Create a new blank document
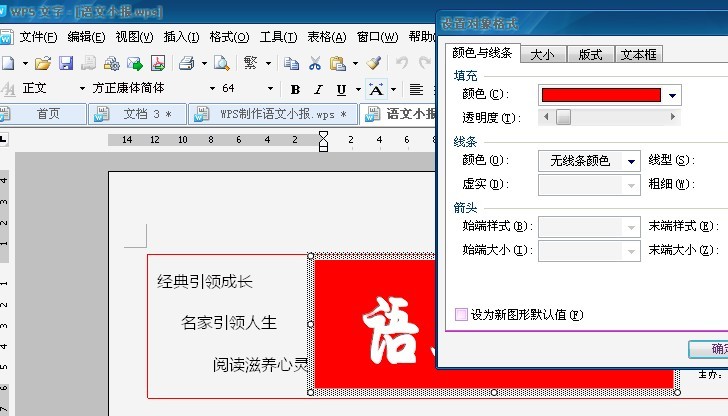728x416 pixels. tap(7, 63)
